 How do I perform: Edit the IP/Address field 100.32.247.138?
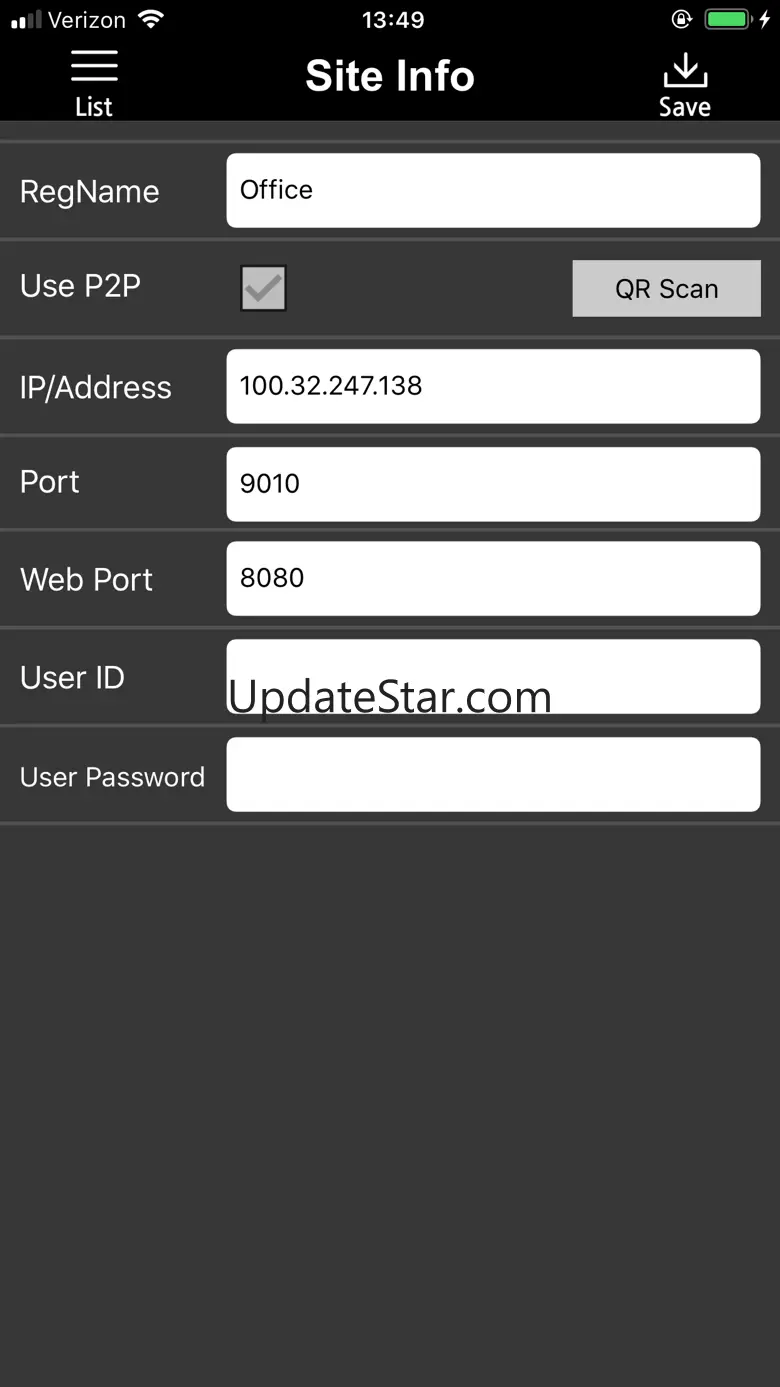pyautogui.click(x=493, y=386)
